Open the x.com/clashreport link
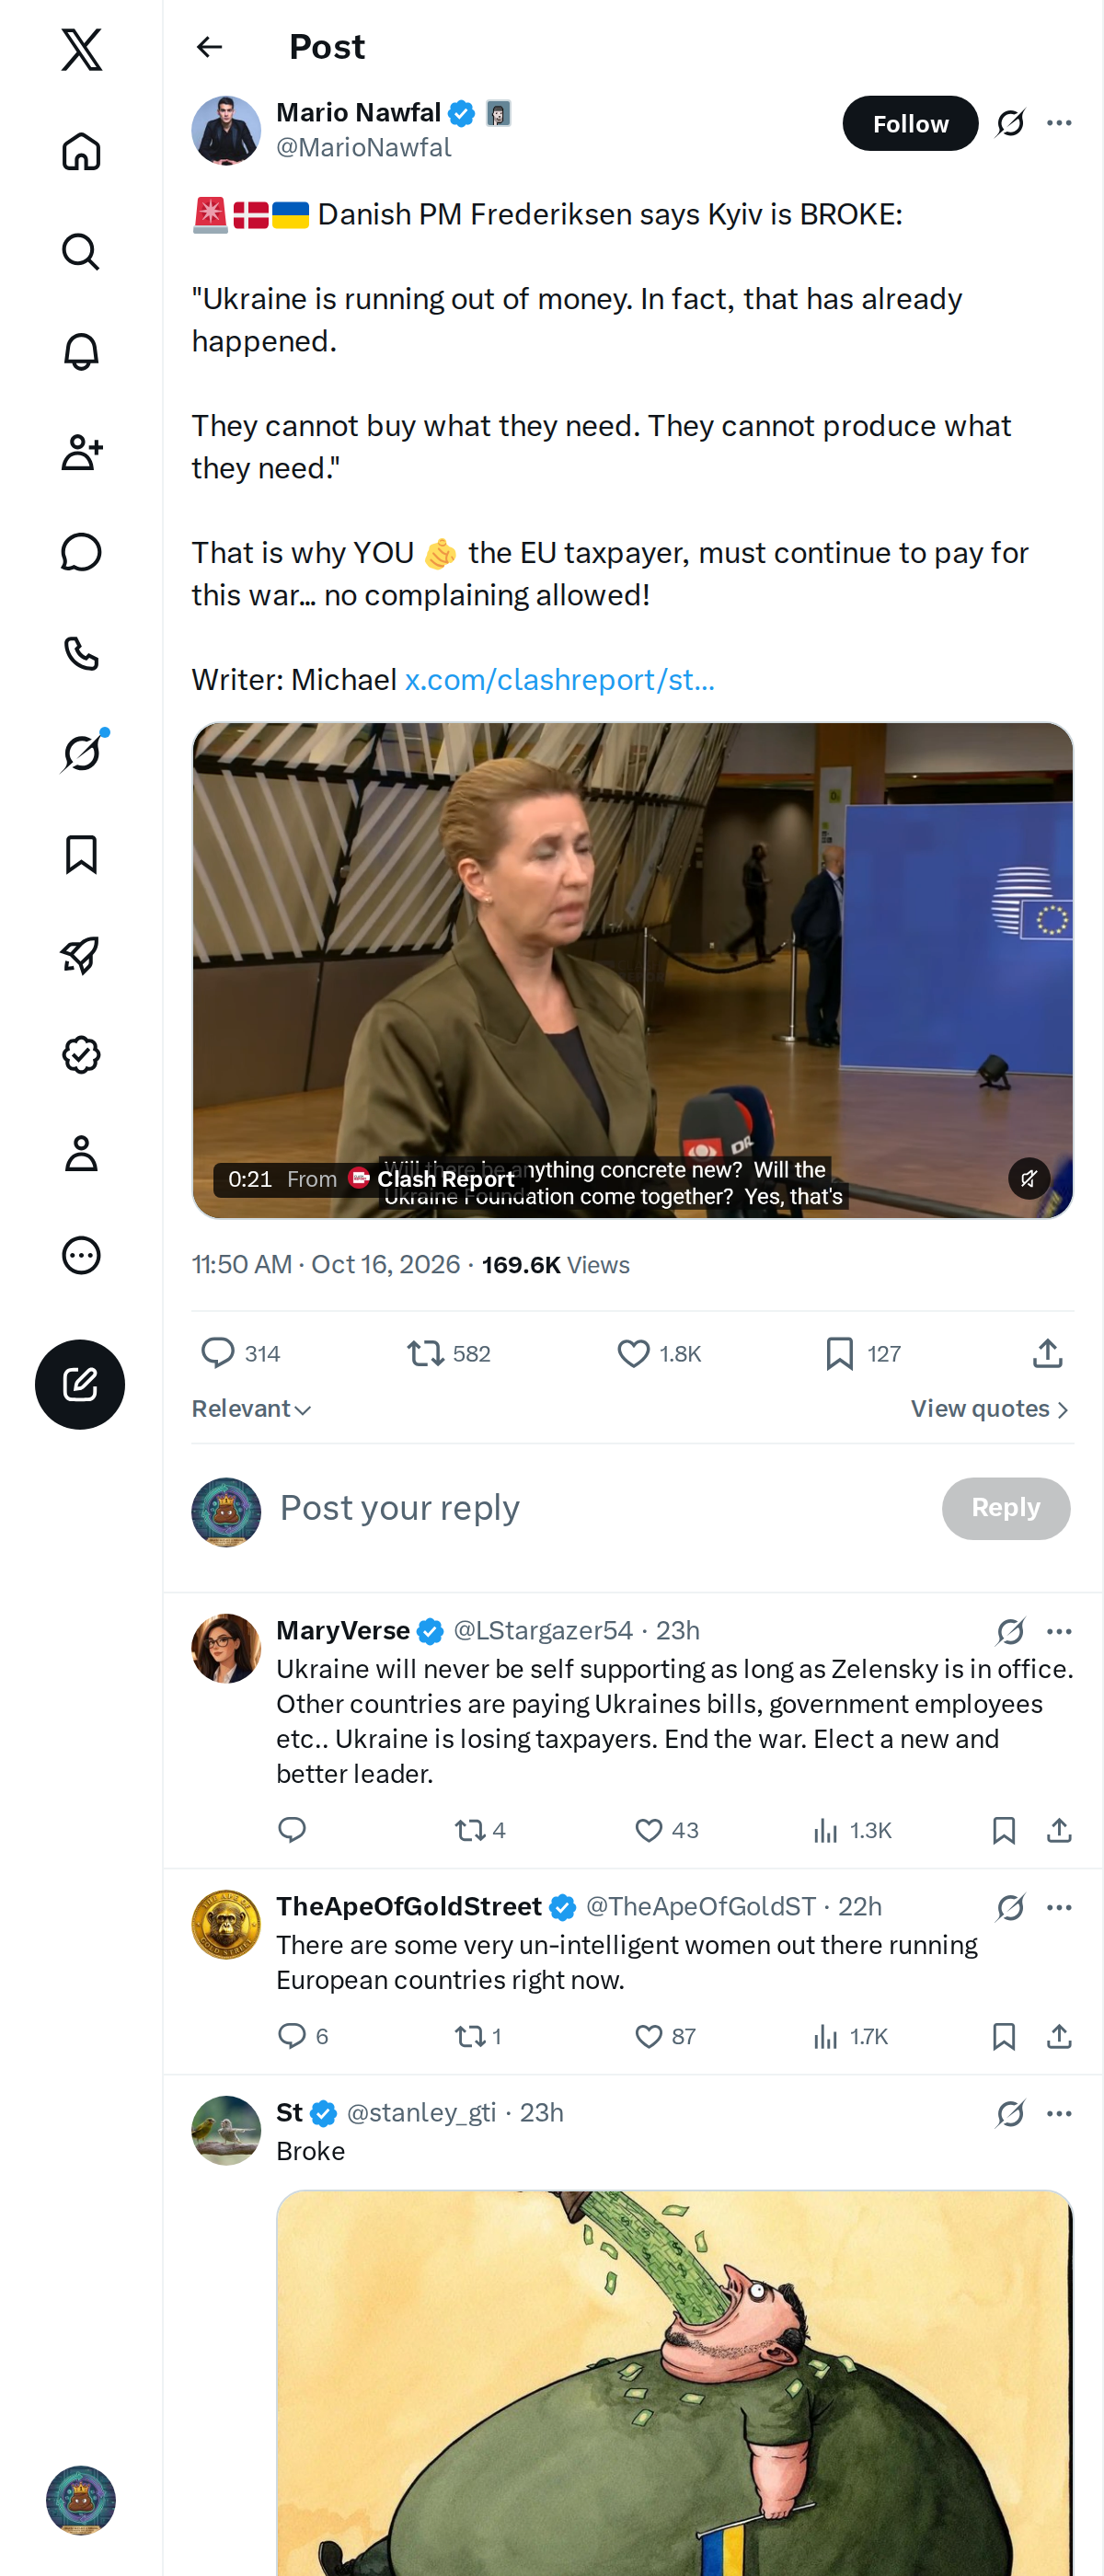 coord(559,680)
